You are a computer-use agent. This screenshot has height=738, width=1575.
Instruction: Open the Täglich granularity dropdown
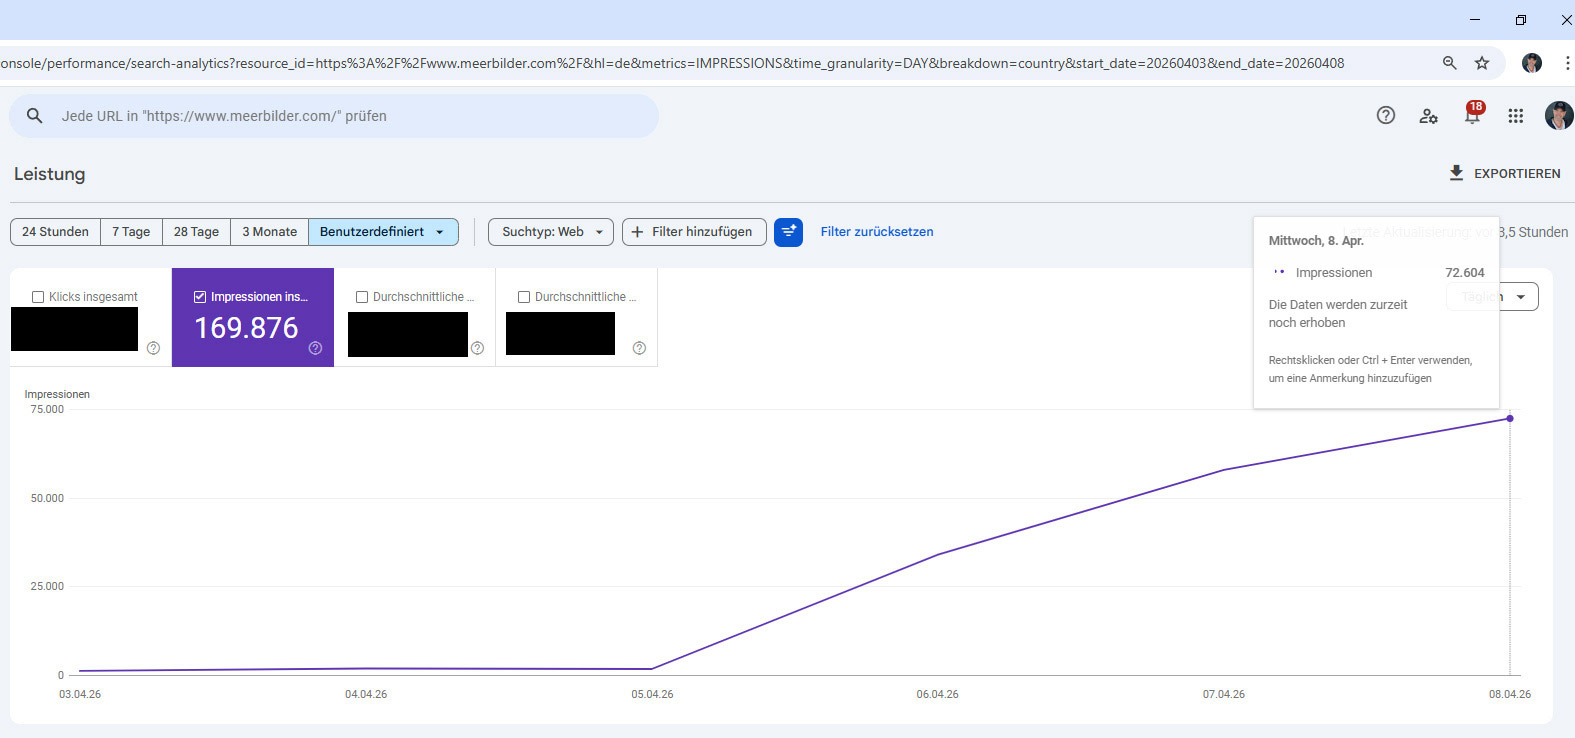[1520, 297]
